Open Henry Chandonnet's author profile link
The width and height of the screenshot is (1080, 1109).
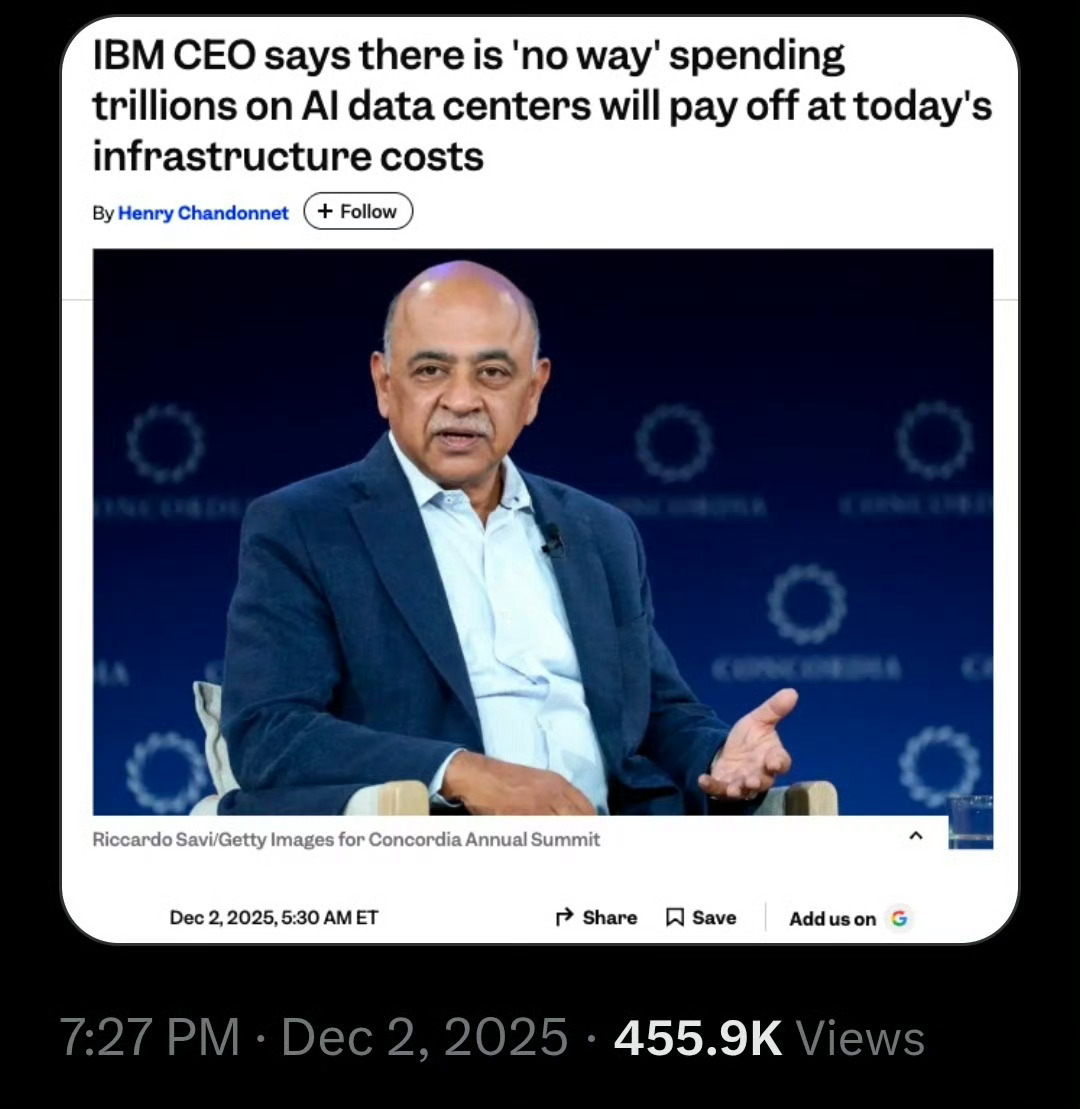(202, 212)
